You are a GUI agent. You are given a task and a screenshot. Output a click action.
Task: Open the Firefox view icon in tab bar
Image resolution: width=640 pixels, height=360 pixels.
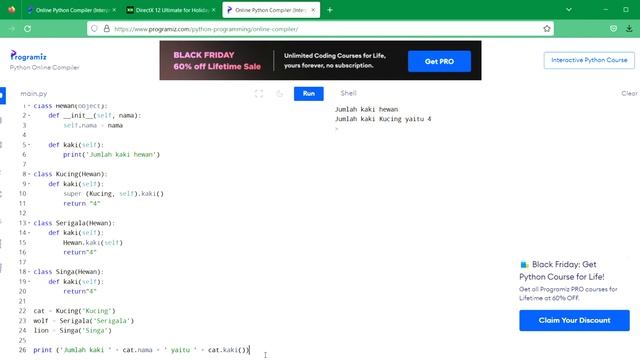tap(11, 9)
